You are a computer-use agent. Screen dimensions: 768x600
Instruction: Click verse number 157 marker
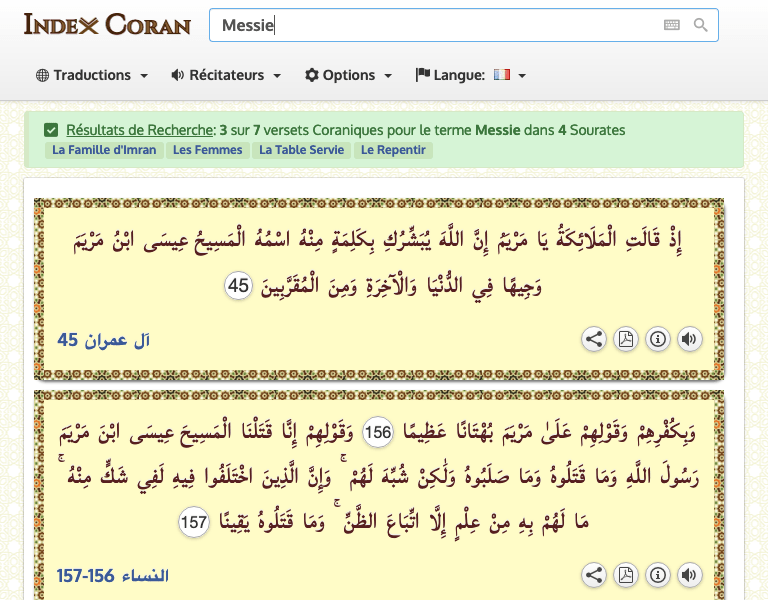tap(193, 522)
